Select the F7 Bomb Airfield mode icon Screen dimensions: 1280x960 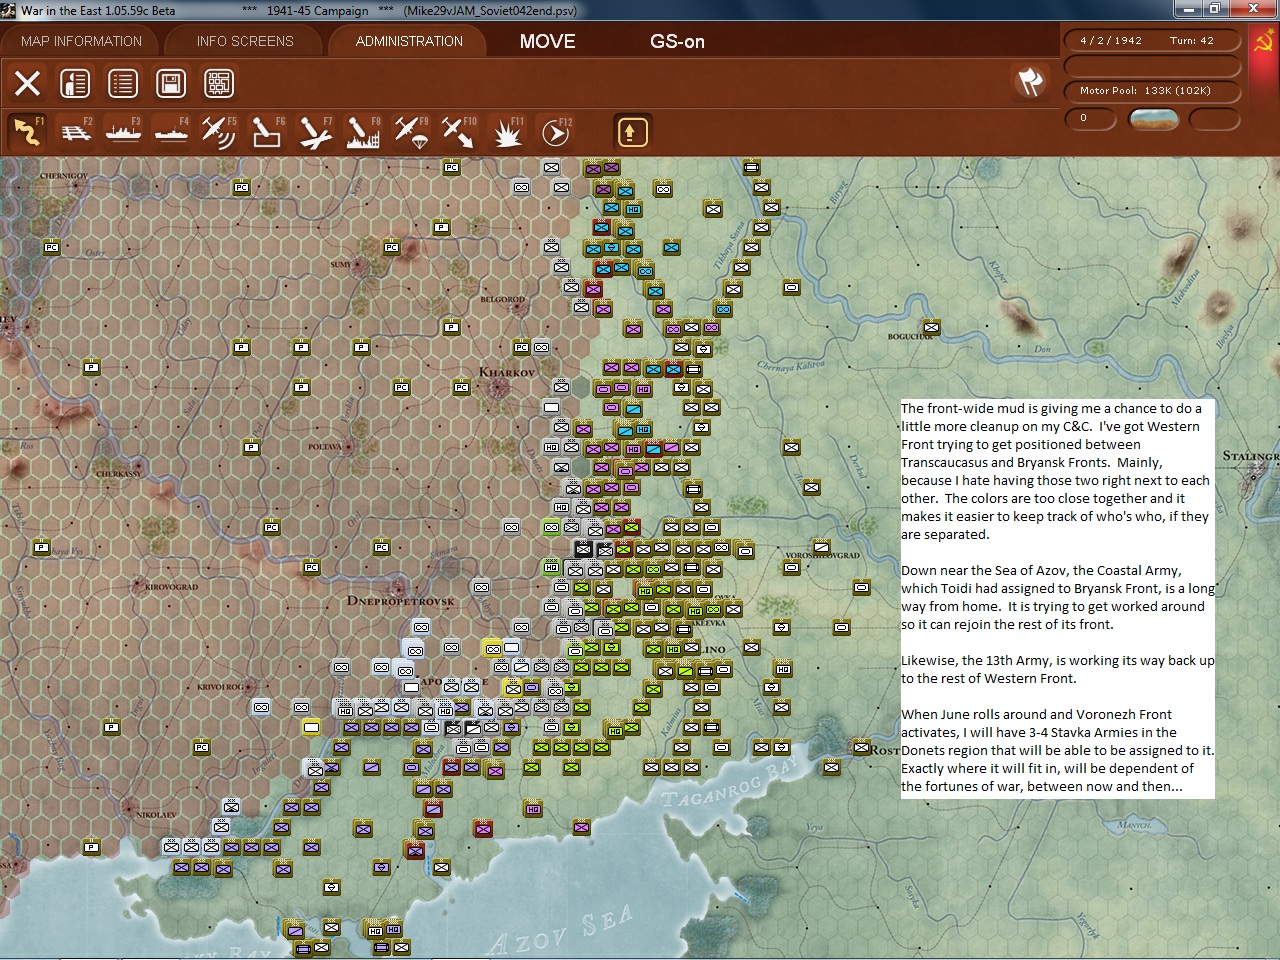(315, 131)
